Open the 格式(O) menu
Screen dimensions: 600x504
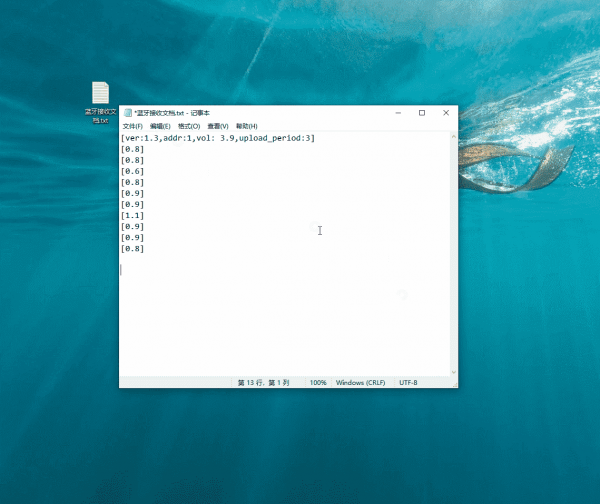(x=189, y=126)
